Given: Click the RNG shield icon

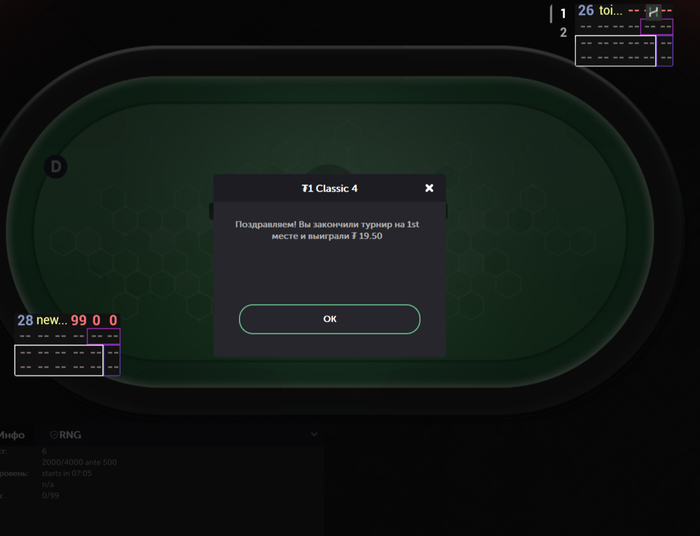Looking at the screenshot, I should [x=54, y=435].
